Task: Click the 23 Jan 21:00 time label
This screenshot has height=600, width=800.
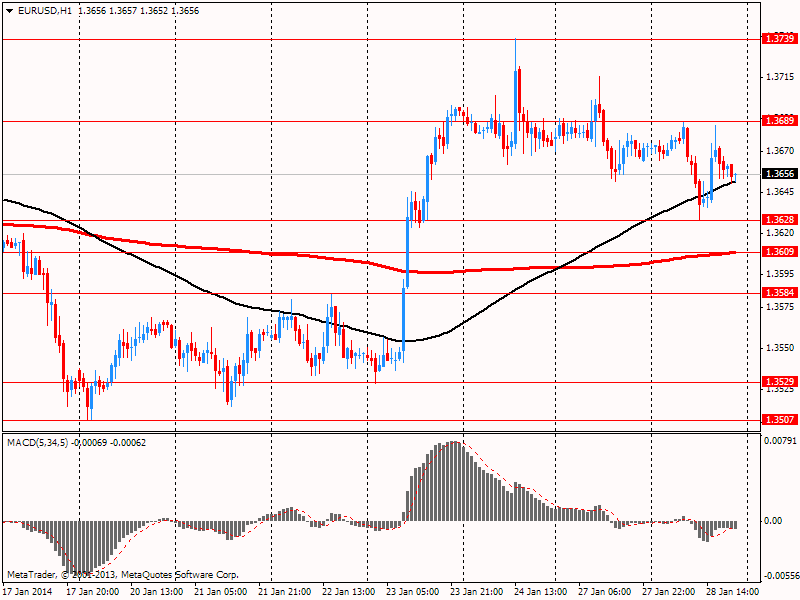Action: click(x=477, y=592)
